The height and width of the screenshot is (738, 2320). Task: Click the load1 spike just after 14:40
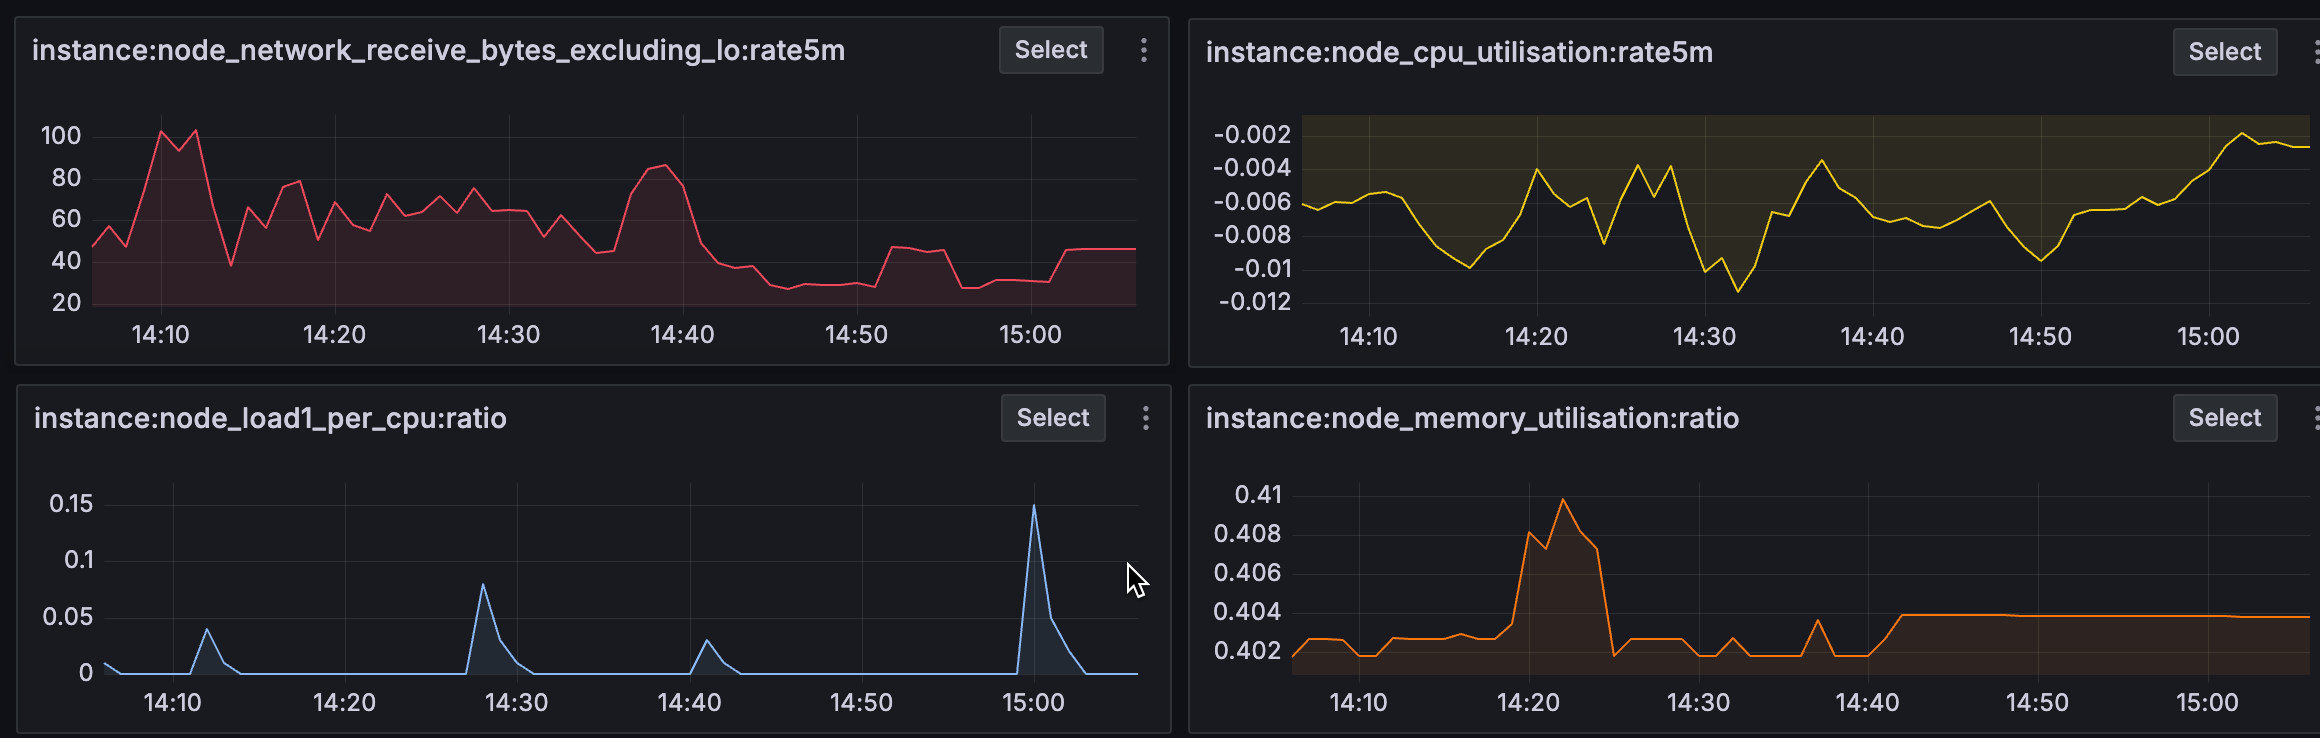[707, 640]
